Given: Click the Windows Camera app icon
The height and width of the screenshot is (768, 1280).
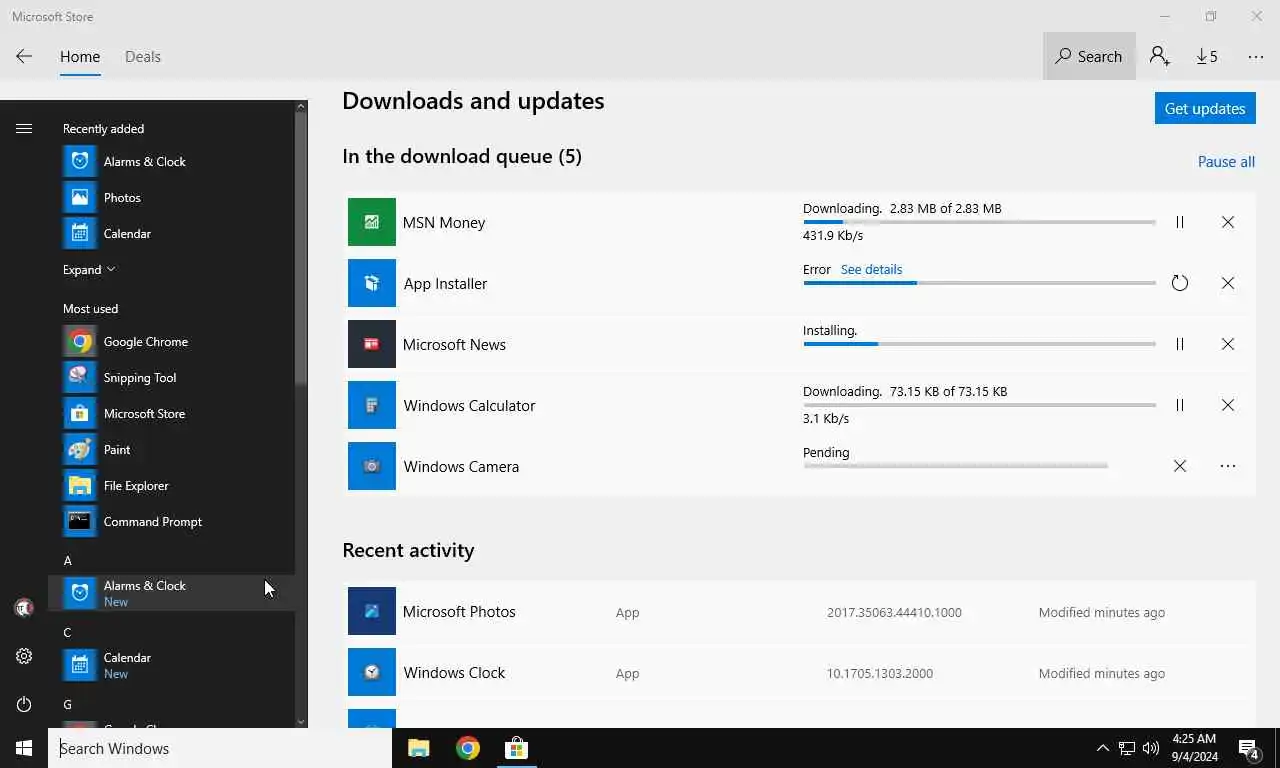Looking at the screenshot, I should pyautogui.click(x=372, y=466).
